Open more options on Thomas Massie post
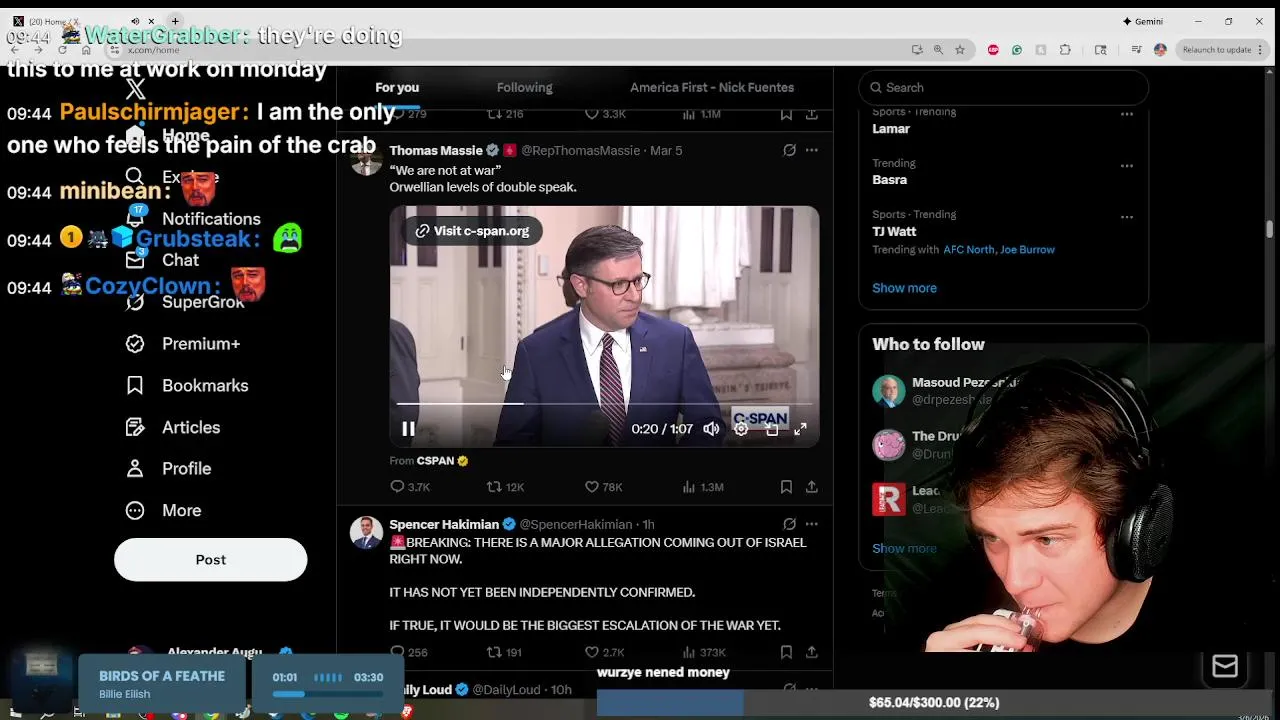 pos(812,150)
